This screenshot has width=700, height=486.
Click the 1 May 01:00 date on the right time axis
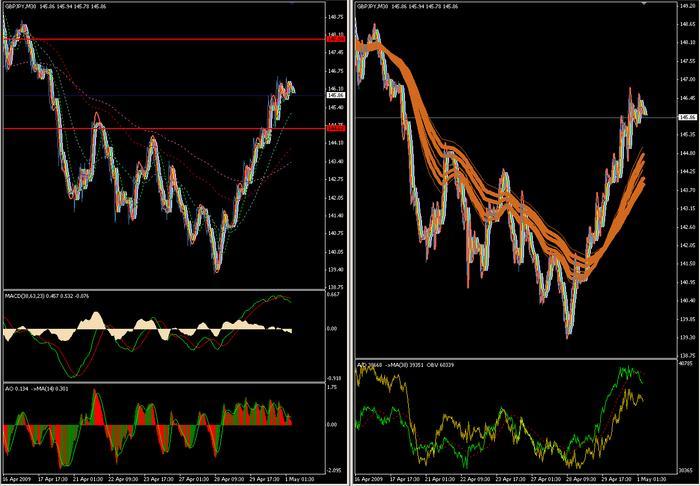[653, 479]
